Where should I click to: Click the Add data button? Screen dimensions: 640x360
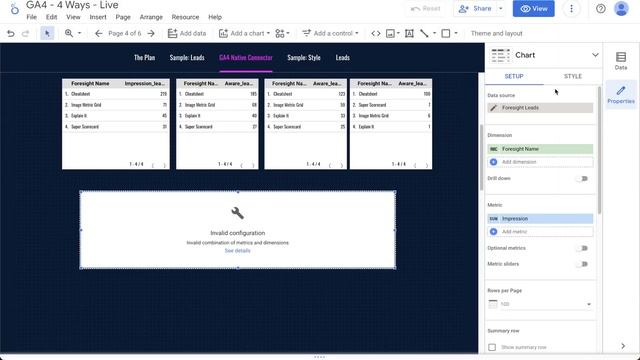(187, 33)
